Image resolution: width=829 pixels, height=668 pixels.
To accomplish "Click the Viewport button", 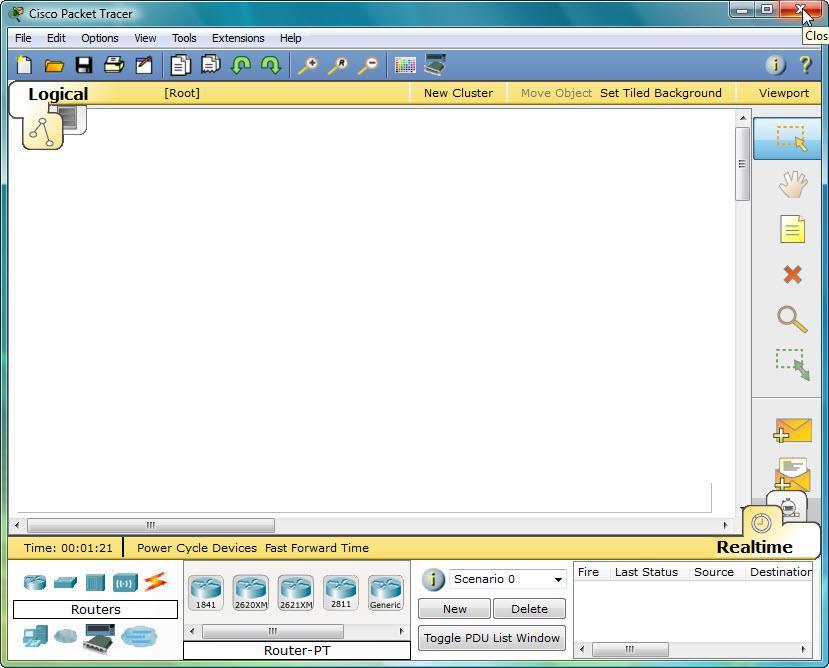I will pos(784,93).
